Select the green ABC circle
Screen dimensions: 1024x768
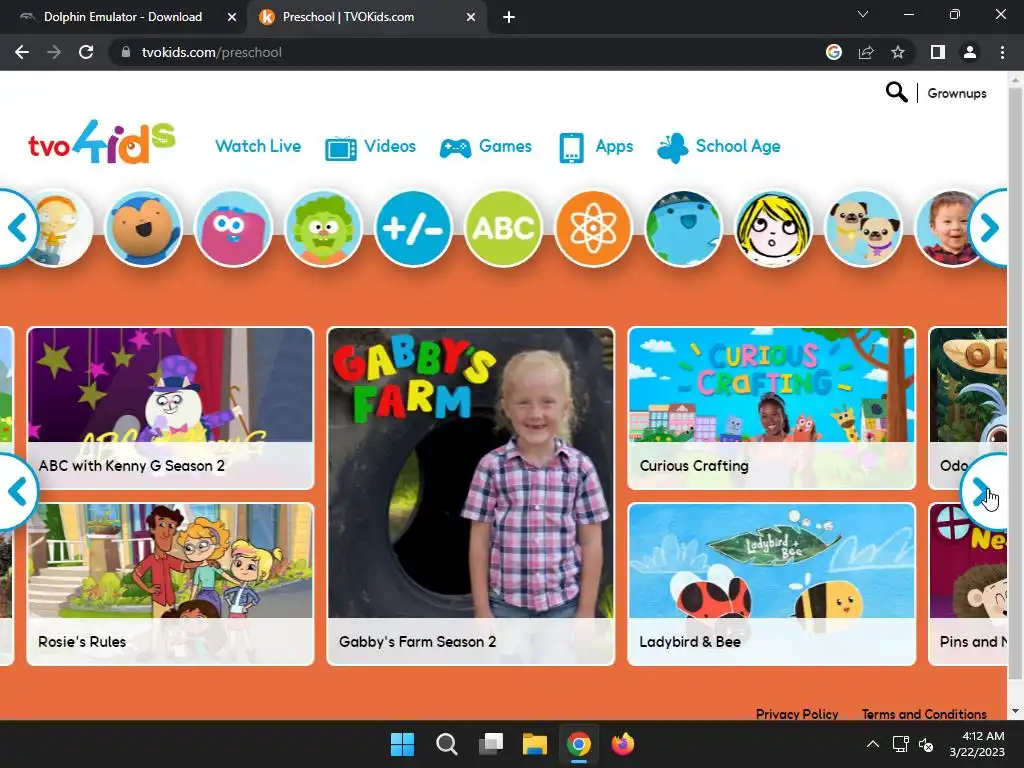click(x=503, y=229)
